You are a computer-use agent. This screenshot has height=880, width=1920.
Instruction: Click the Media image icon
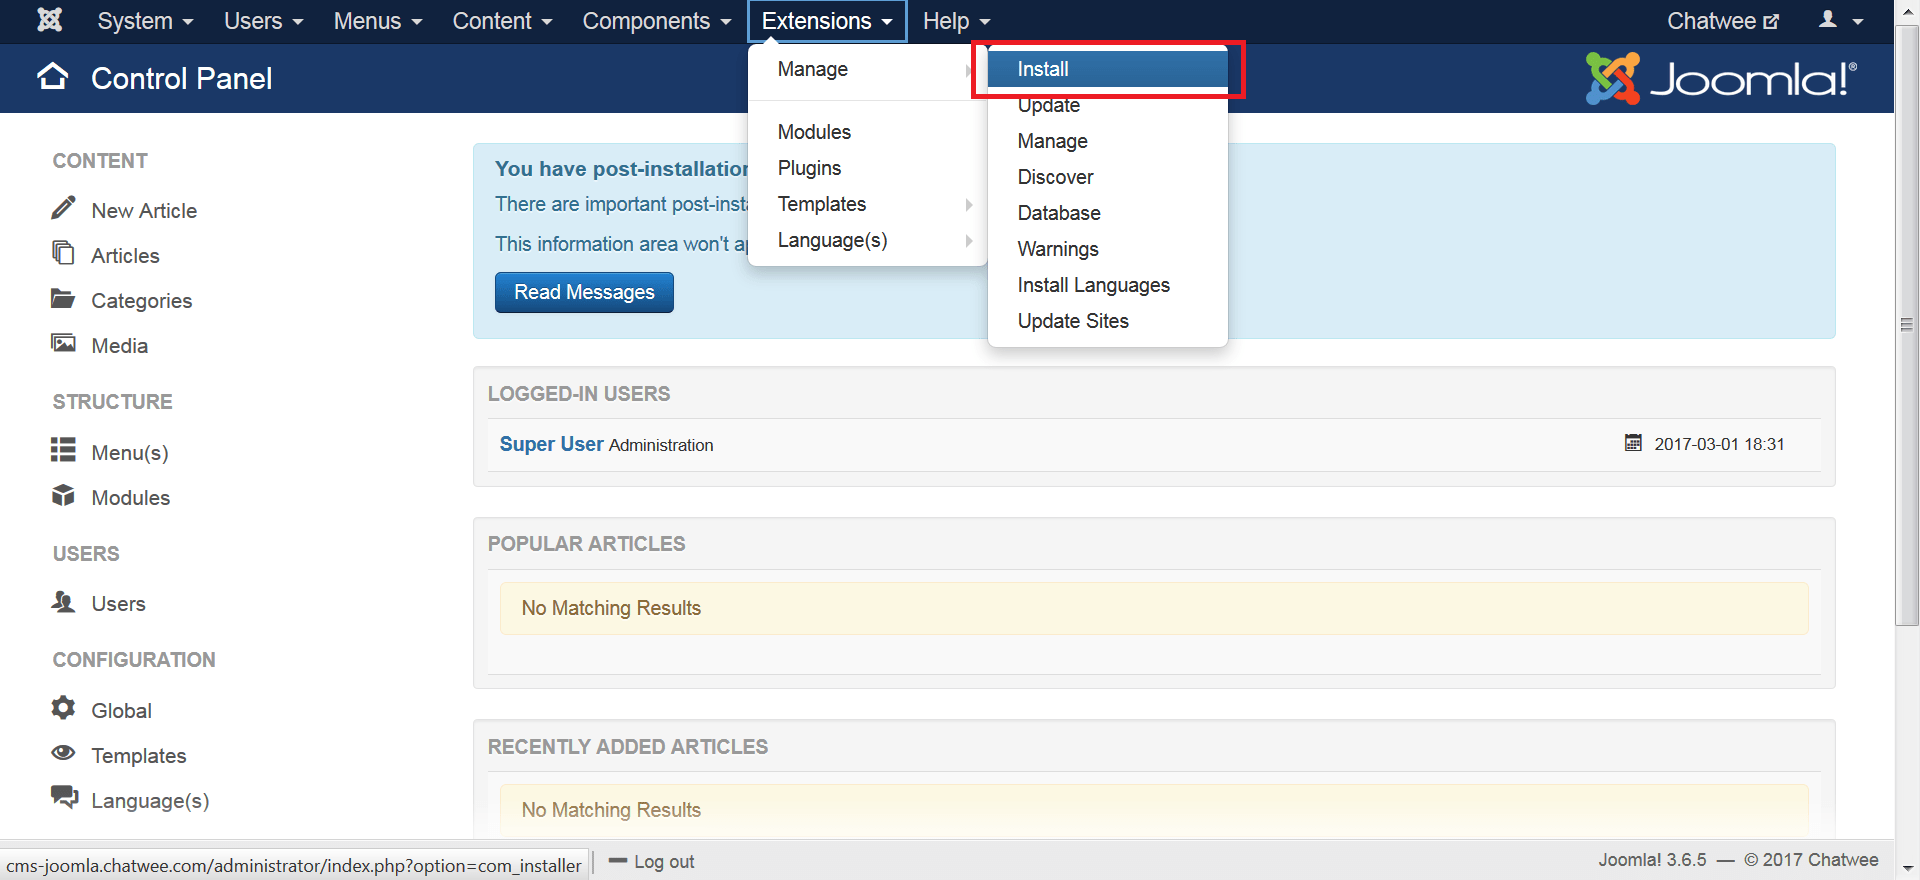tap(63, 343)
